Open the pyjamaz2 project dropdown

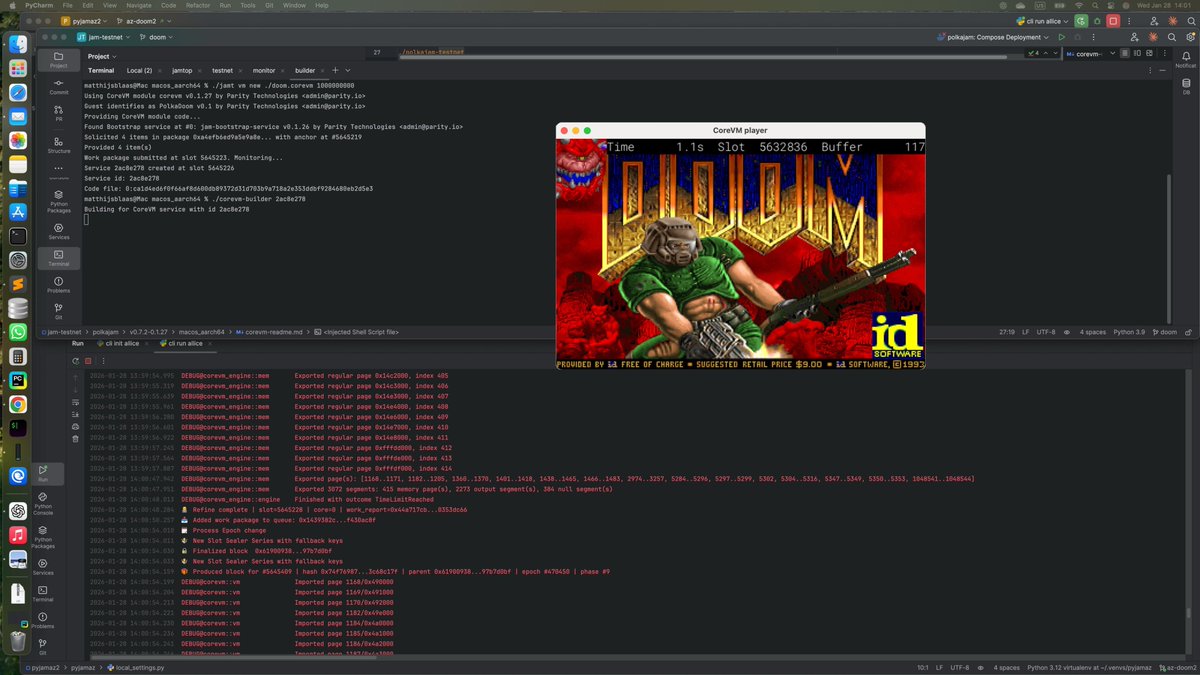coord(85,21)
